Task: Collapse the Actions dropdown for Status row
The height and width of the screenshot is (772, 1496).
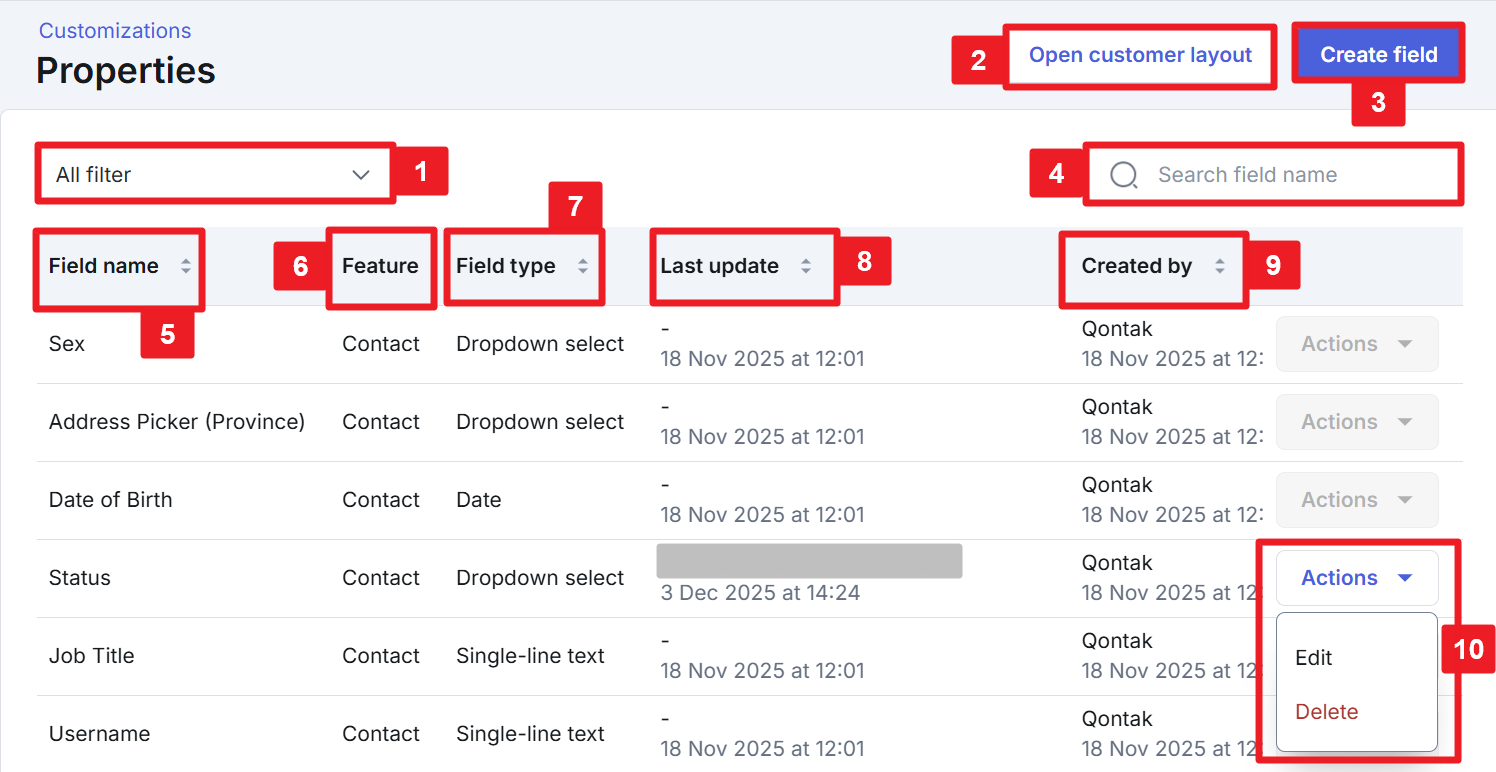Action: pos(1356,578)
